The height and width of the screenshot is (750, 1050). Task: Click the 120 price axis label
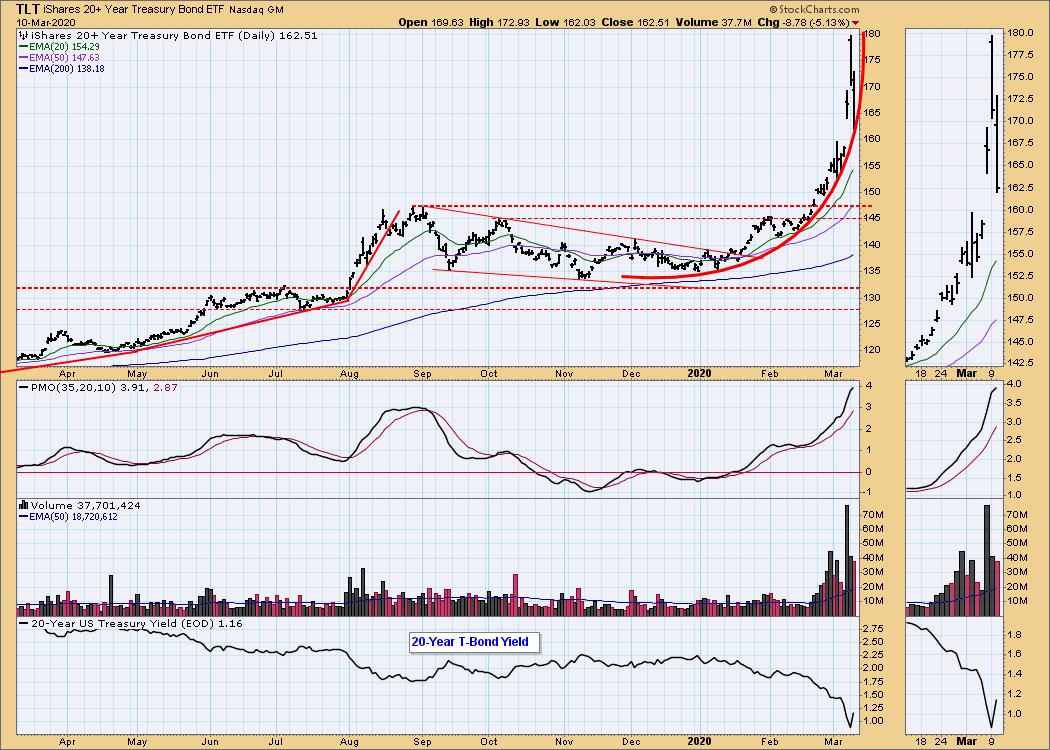pos(873,350)
